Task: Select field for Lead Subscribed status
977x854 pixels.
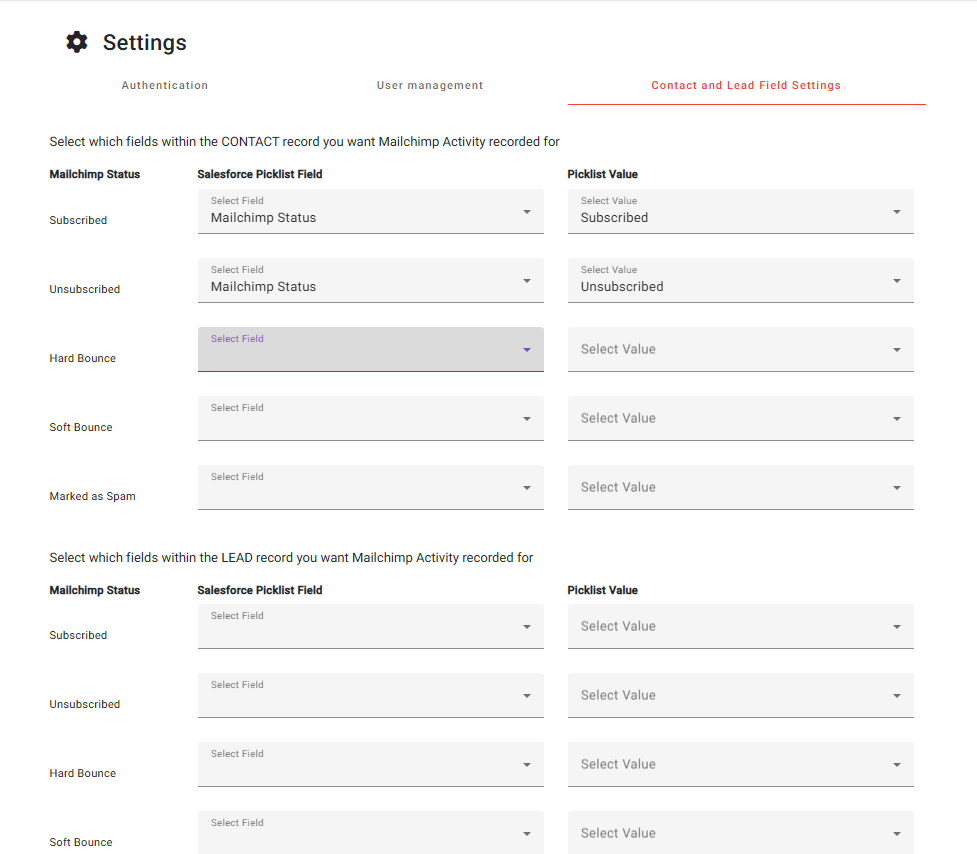Action: [x=370, y=626]
